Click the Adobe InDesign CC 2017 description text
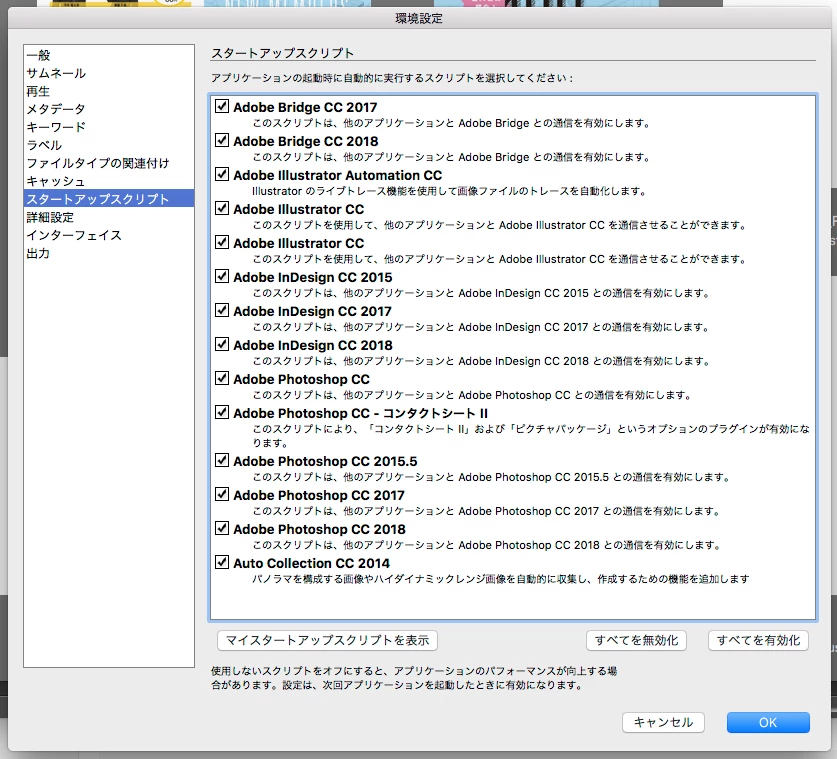The height and width of the screenshot is (759, 837). (x=480, y=327)
